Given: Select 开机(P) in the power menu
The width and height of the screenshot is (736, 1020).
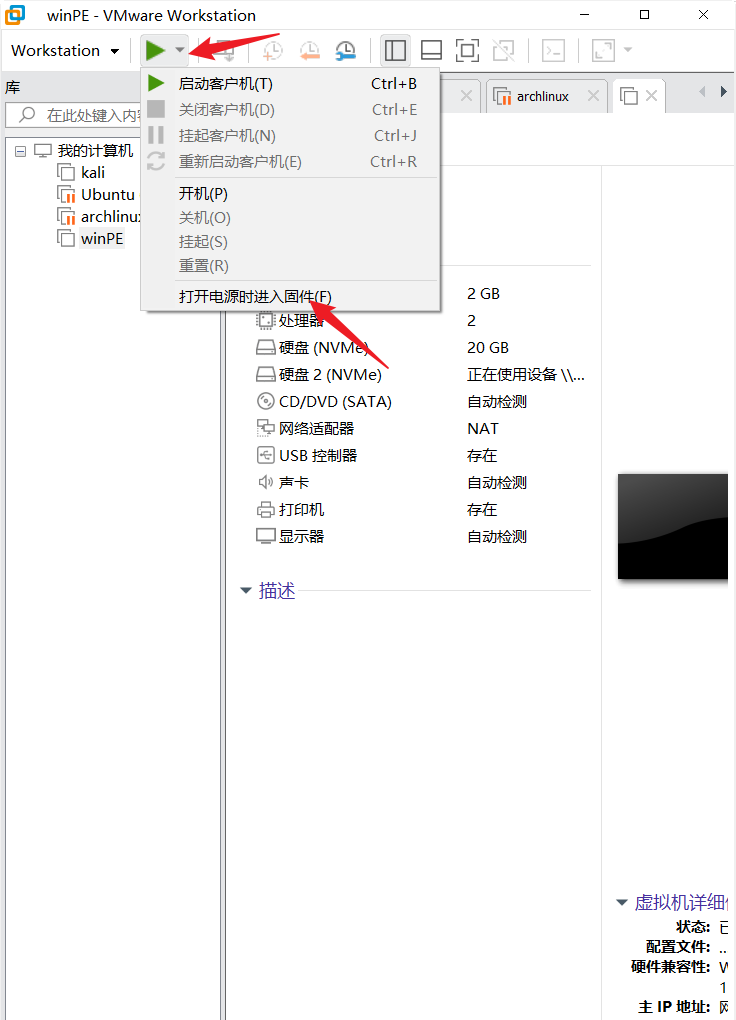Looking at the screenshot, I should pyautogui.click(x=203, y=194).
